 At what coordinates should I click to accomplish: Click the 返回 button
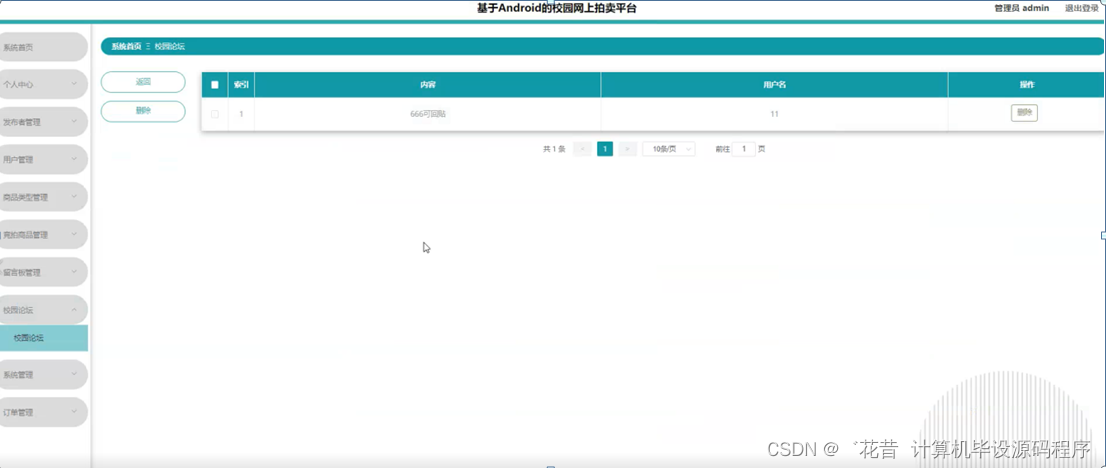(x=143, y=82)
